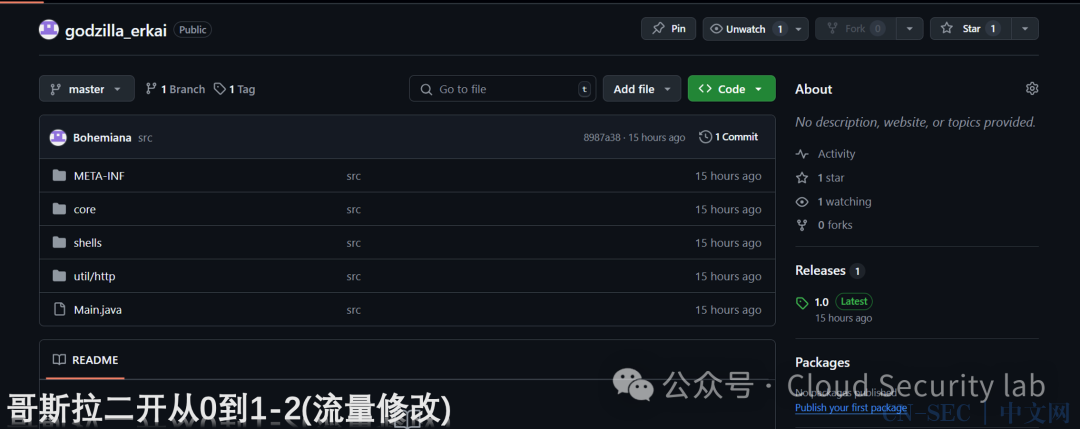Open the META-INF folder name
Image resolution: width=1080 pixels, height=429 pixels.
[x=99, y=176]
